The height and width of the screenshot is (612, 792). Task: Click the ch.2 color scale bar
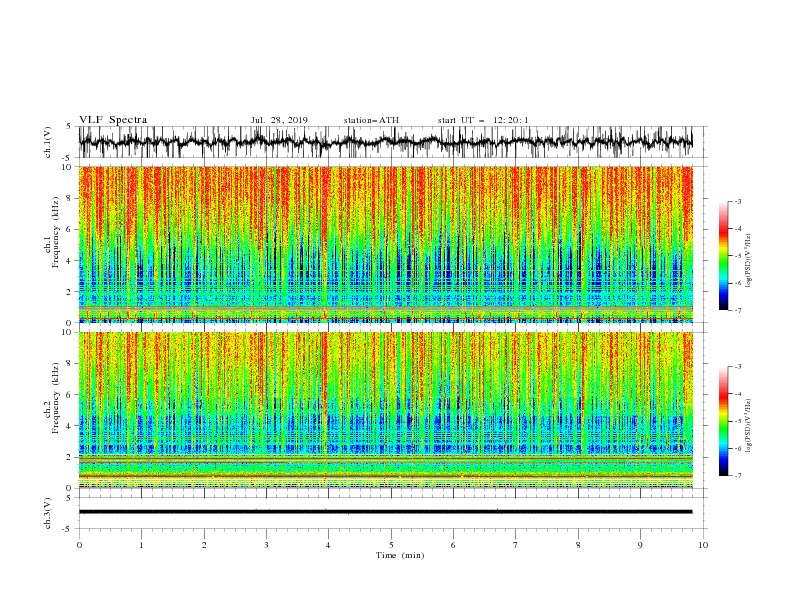click(723, 421)
